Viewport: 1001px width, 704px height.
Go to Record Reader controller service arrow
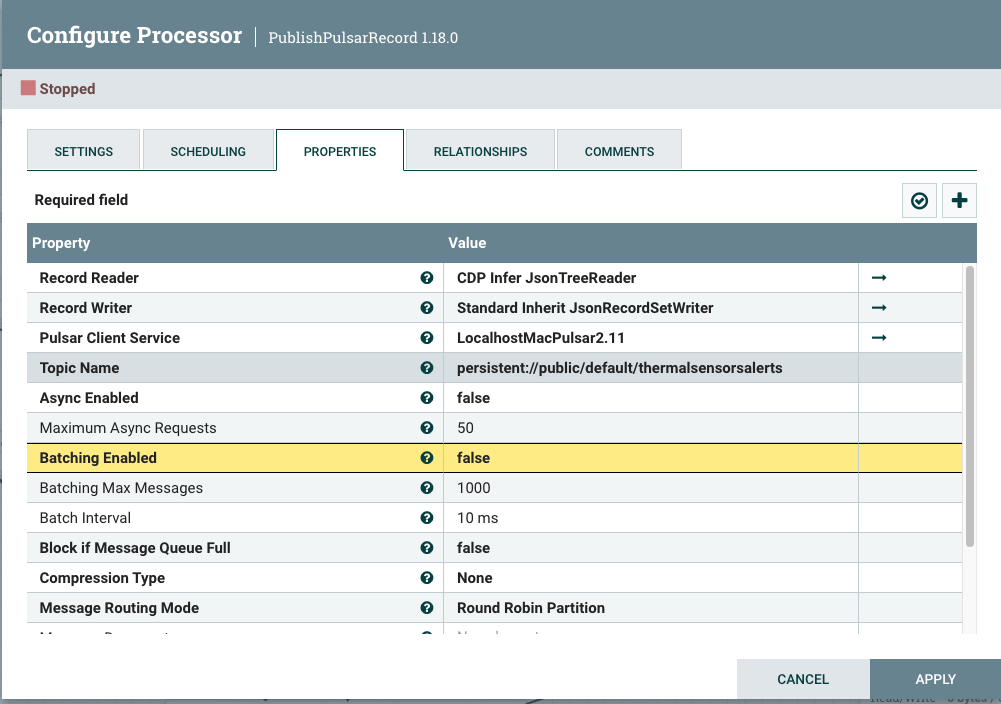click(879, 278)
